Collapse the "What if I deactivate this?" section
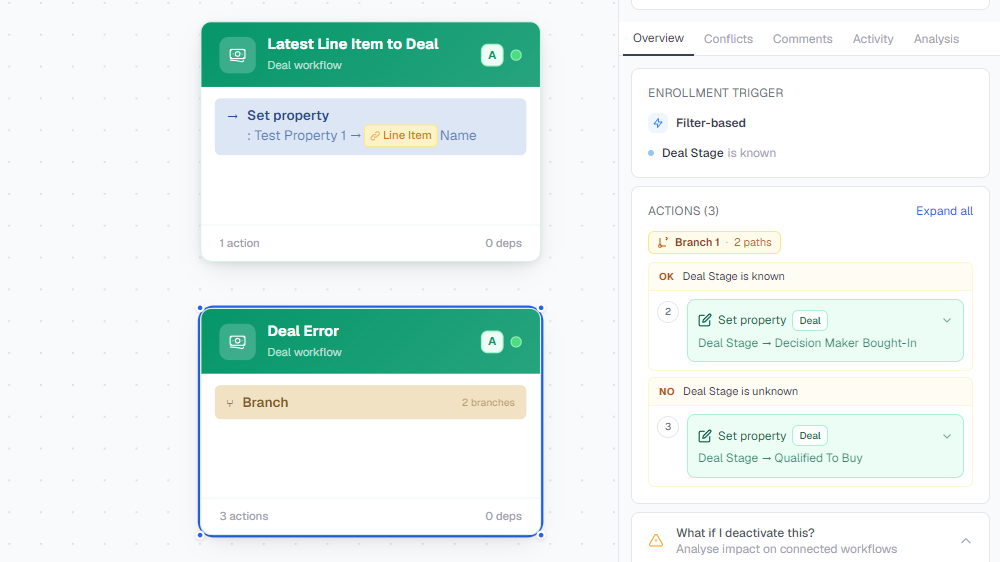This screenshot has height=562, width=1000. pos(966,541)
